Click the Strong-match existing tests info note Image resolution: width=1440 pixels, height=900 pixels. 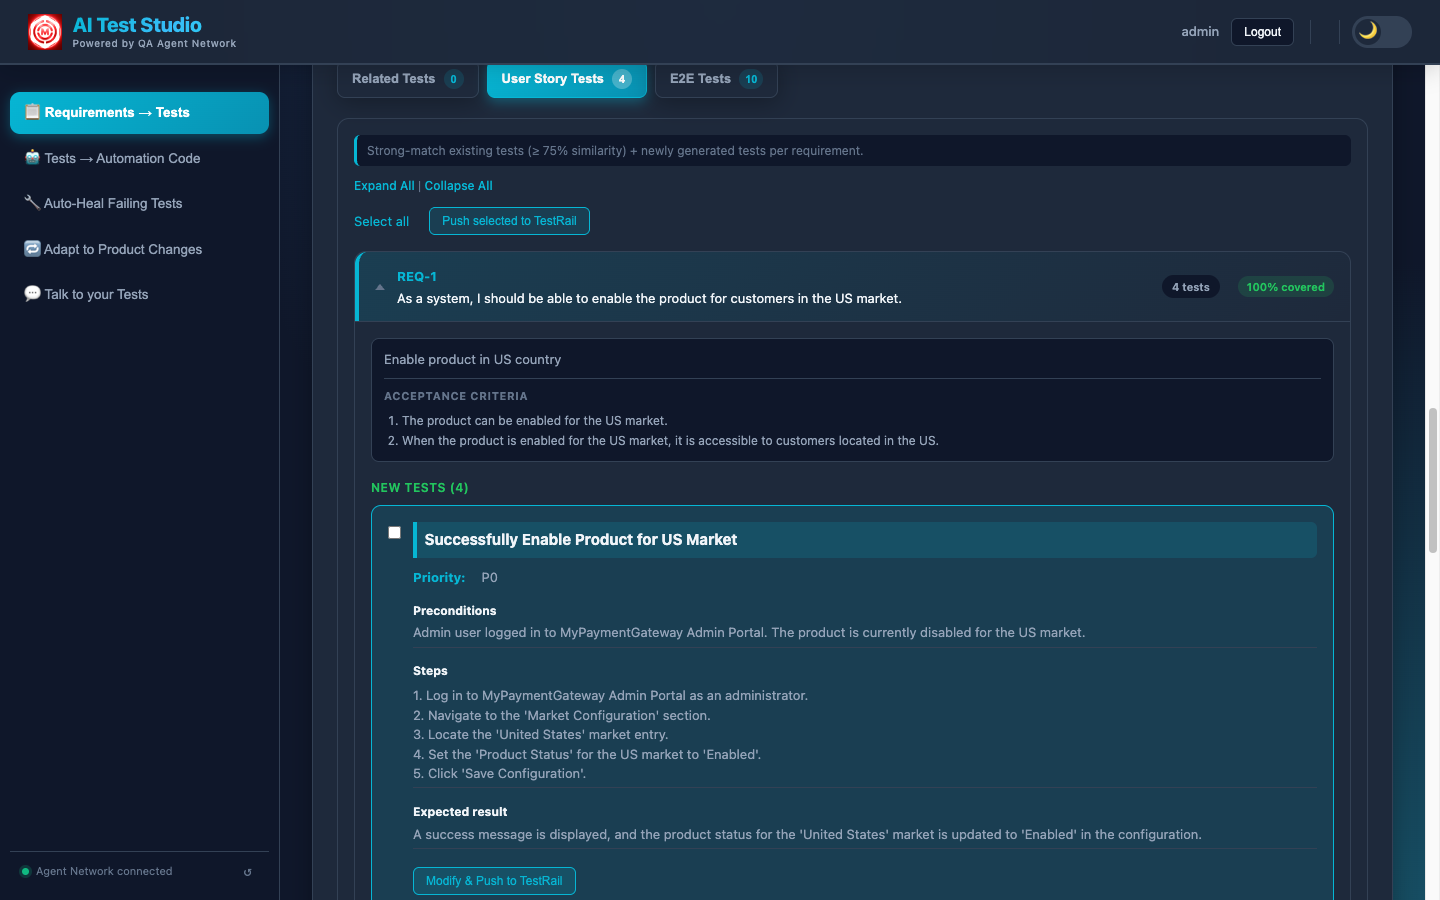coord(852,151)
